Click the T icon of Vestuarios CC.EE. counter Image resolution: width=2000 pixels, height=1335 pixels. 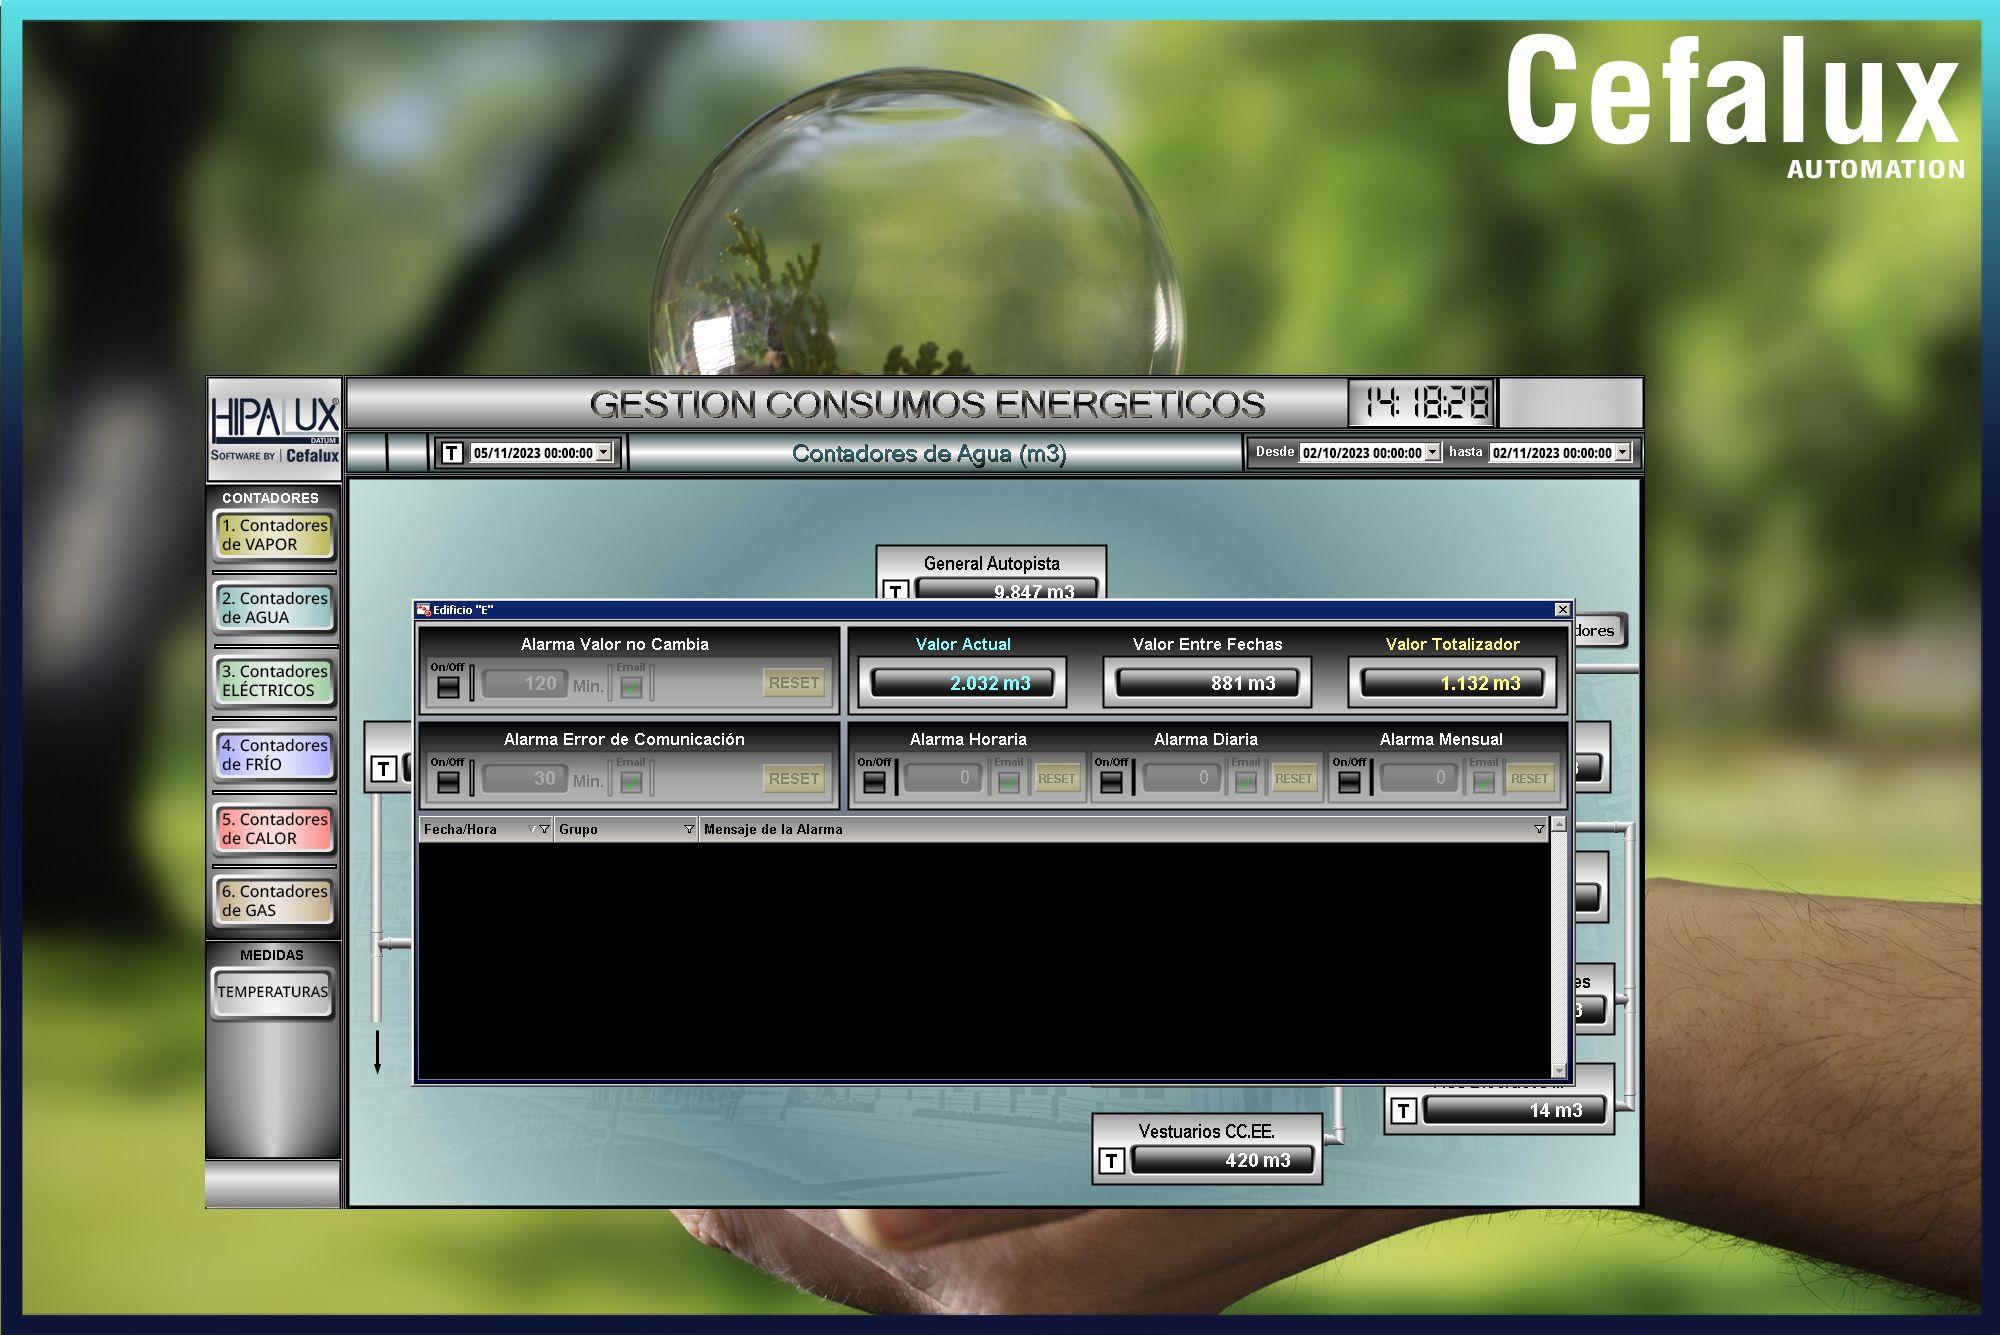pos(1112,1161)
